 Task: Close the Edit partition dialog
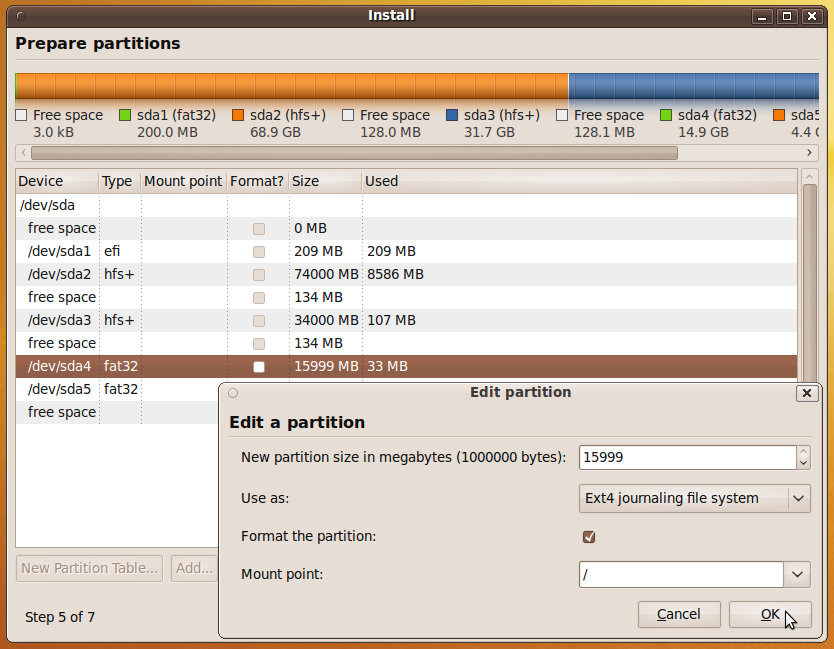pyautogui.click(x=807, y=393)
